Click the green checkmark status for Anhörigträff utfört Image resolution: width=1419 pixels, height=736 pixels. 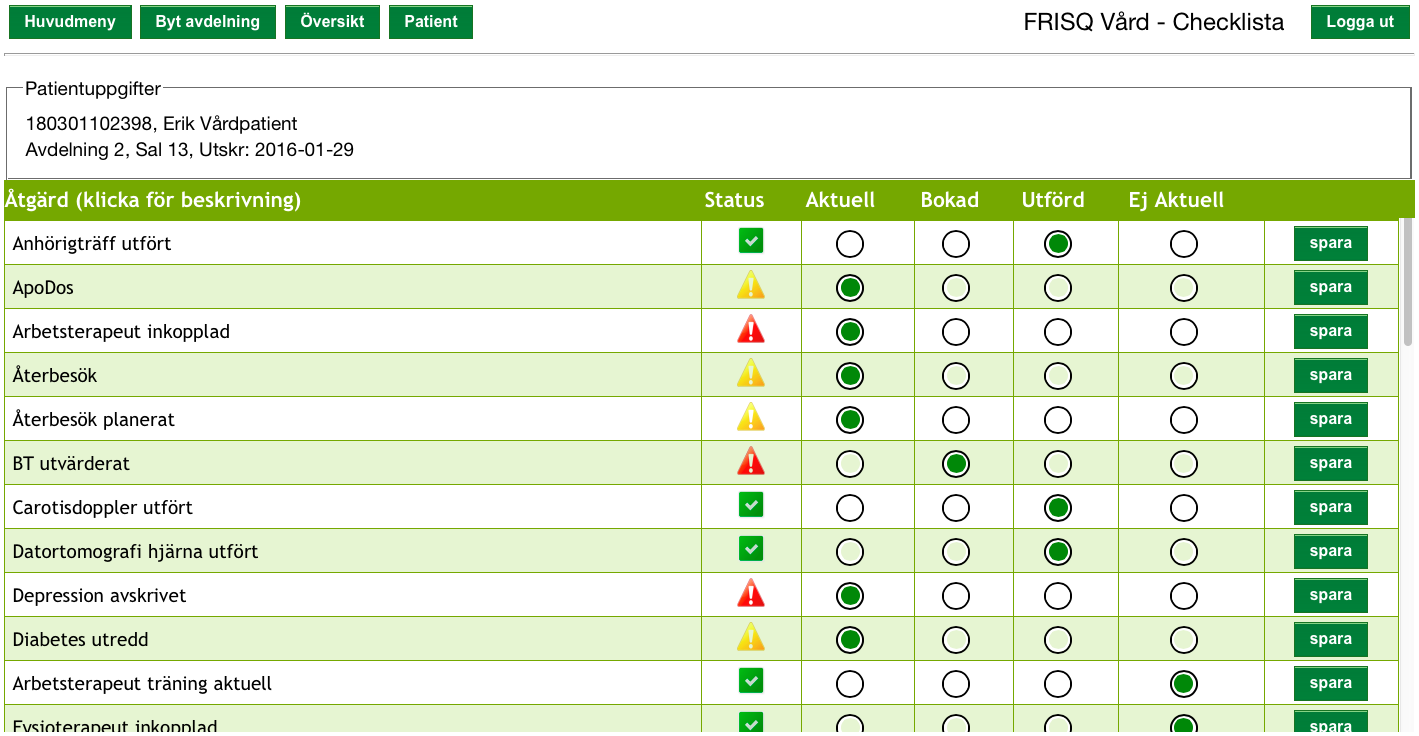[751, 241]
